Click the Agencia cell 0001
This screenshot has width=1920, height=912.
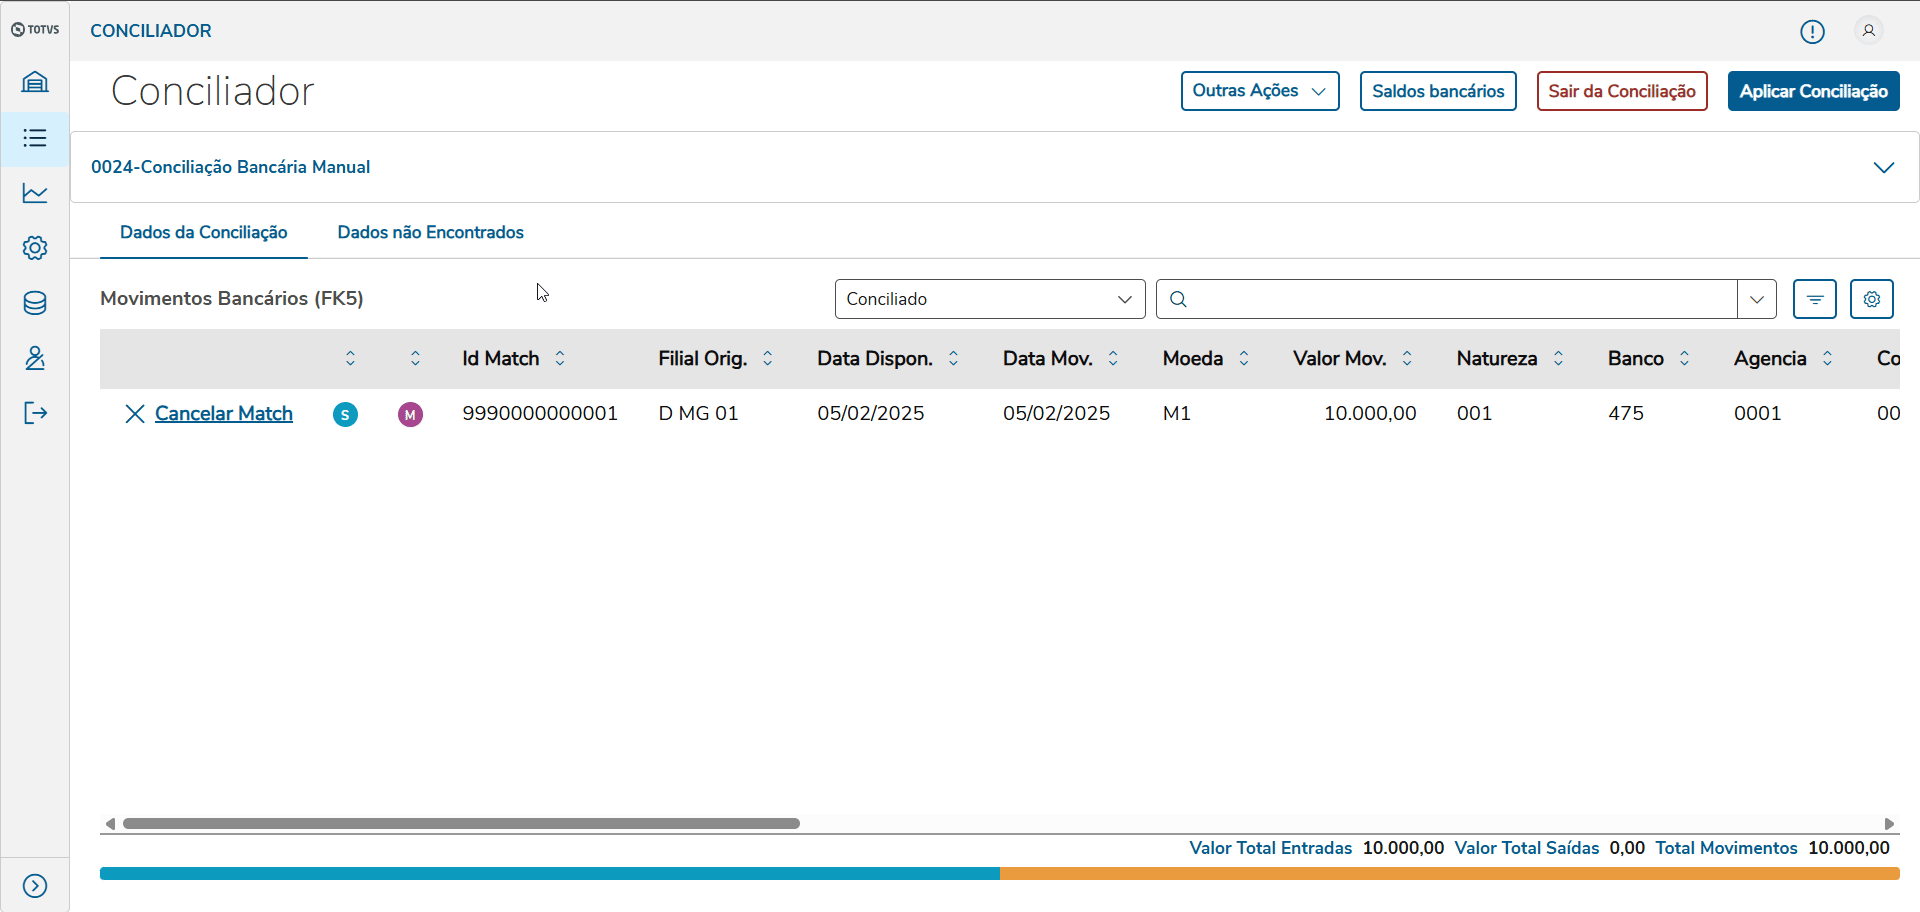[x=1758, y=413]
